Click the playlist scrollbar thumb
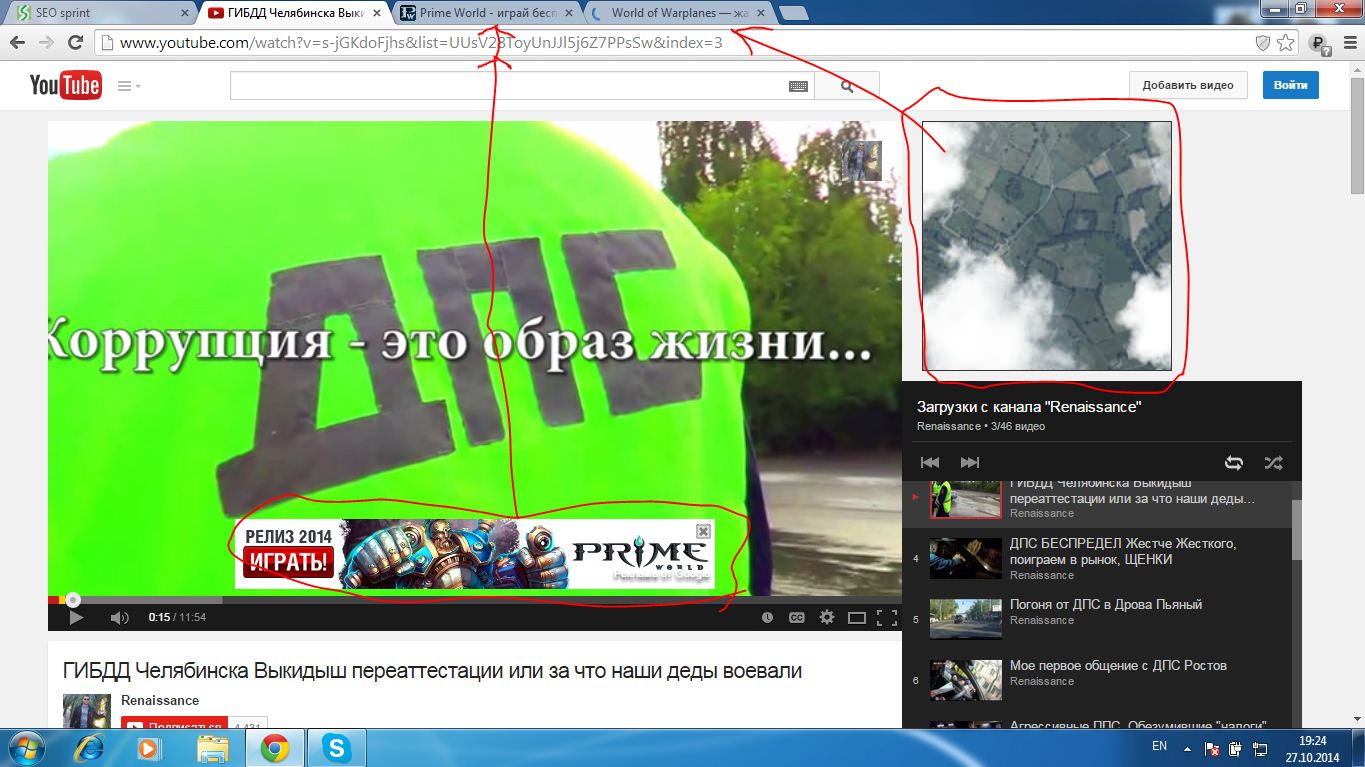The height and width of the screenshot is (767, 1365). (1297, 530)
